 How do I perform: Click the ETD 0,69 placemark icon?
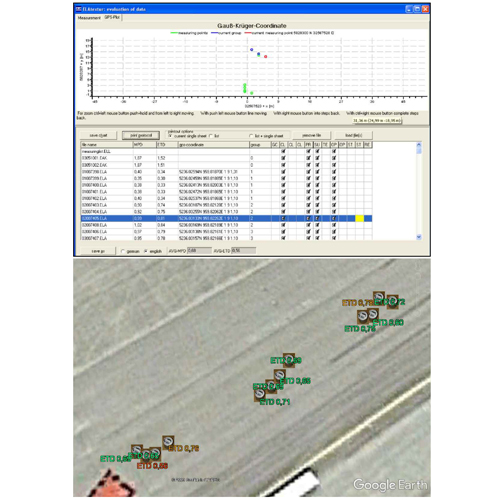289,360
